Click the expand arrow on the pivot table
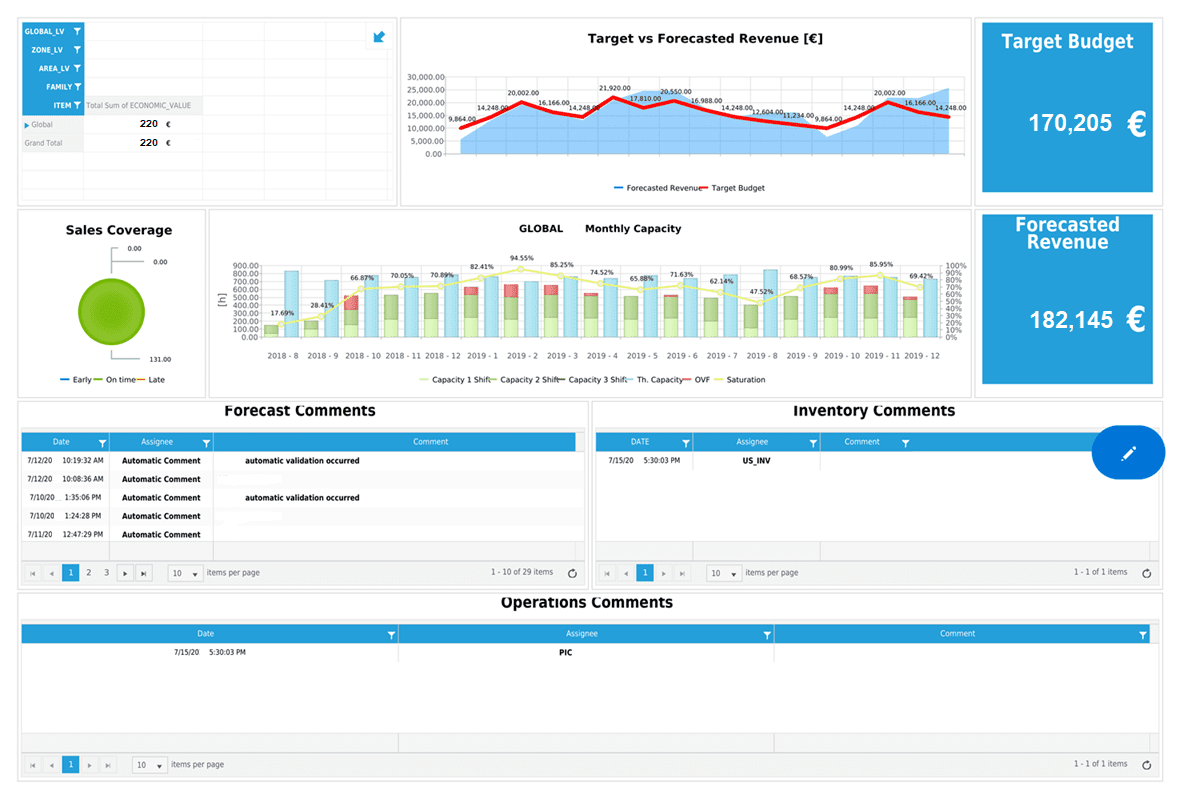 pyautogui.click(x=379, y=36)
